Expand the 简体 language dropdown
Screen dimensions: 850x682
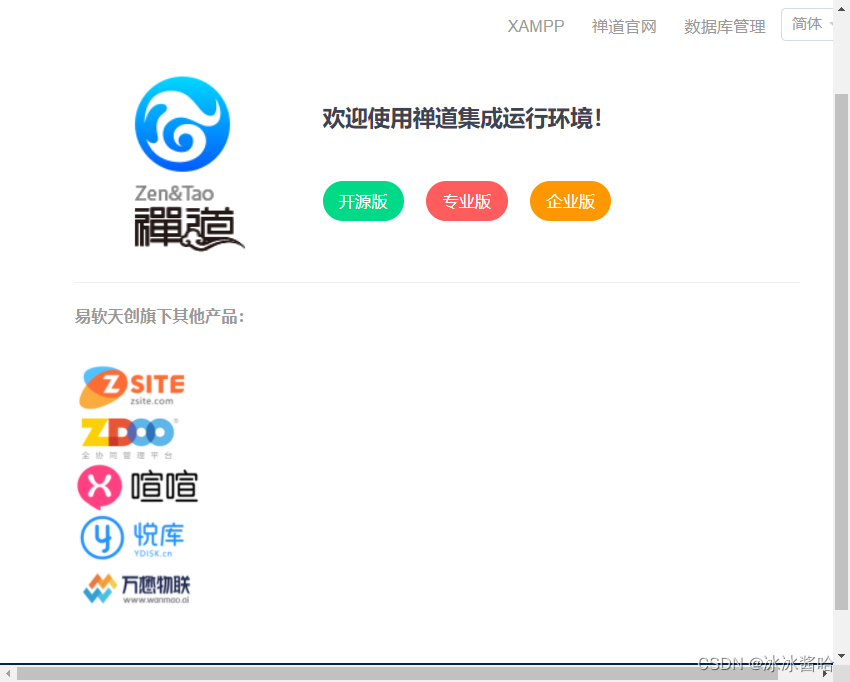click(808, 24)
